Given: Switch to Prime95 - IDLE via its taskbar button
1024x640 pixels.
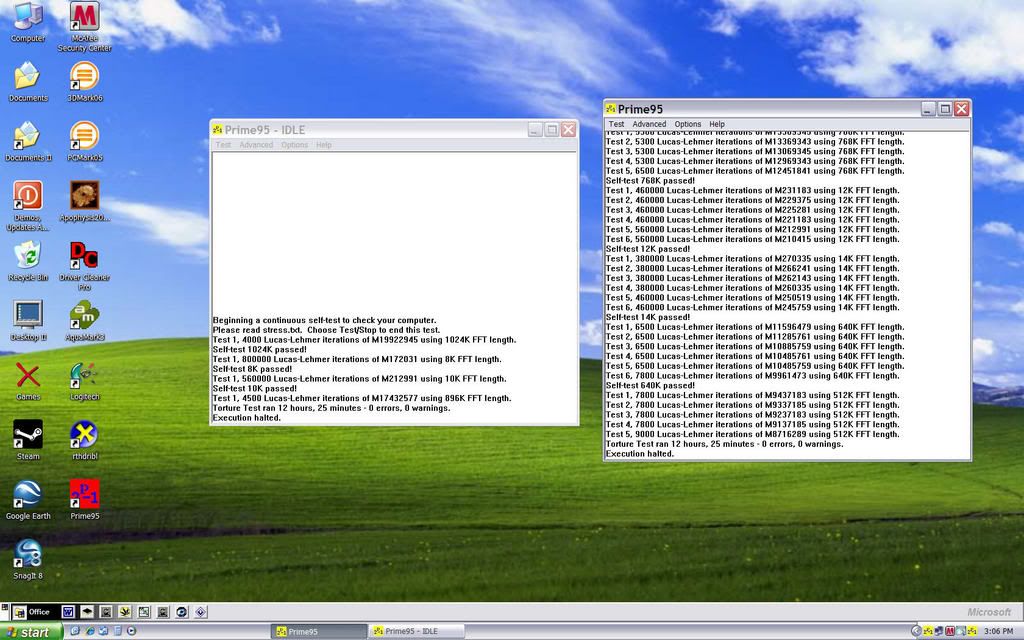Looking at the screenshot, I should coord(416,632).
